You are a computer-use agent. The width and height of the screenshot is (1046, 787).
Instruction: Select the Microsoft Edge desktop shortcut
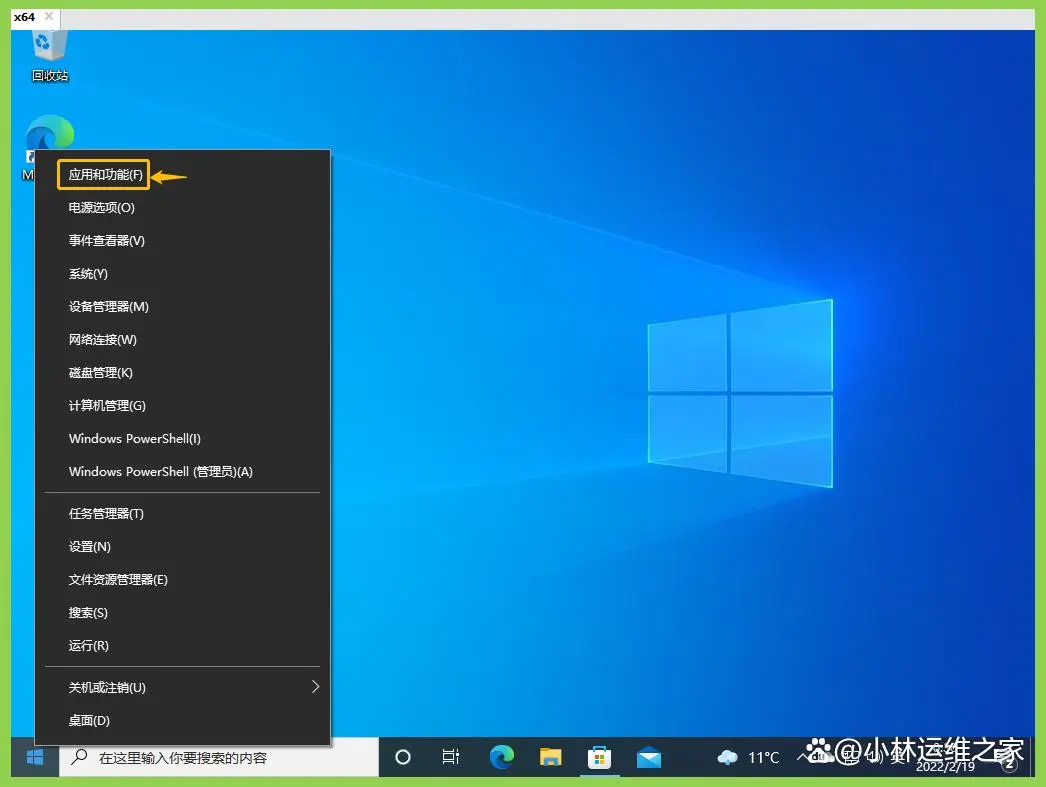click(x=49, y=133)
